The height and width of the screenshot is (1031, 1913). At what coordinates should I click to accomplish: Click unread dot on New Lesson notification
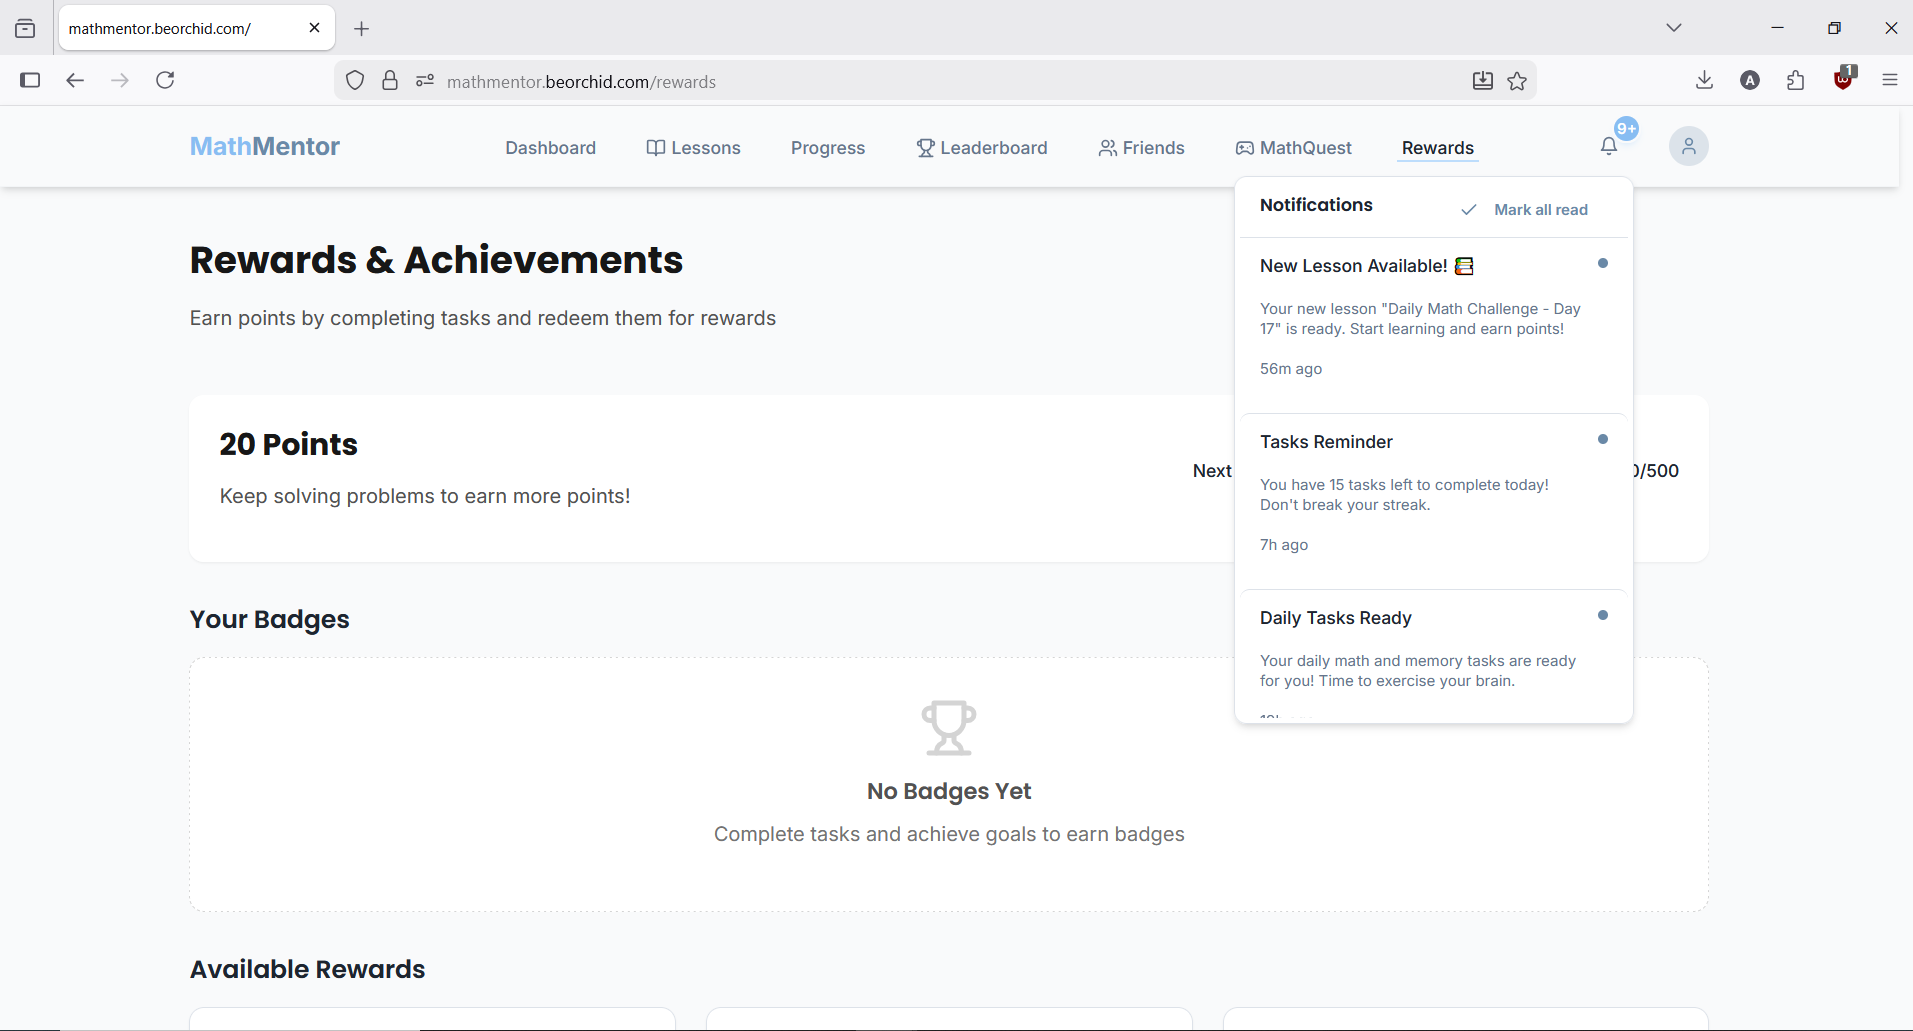point(1603,264)
